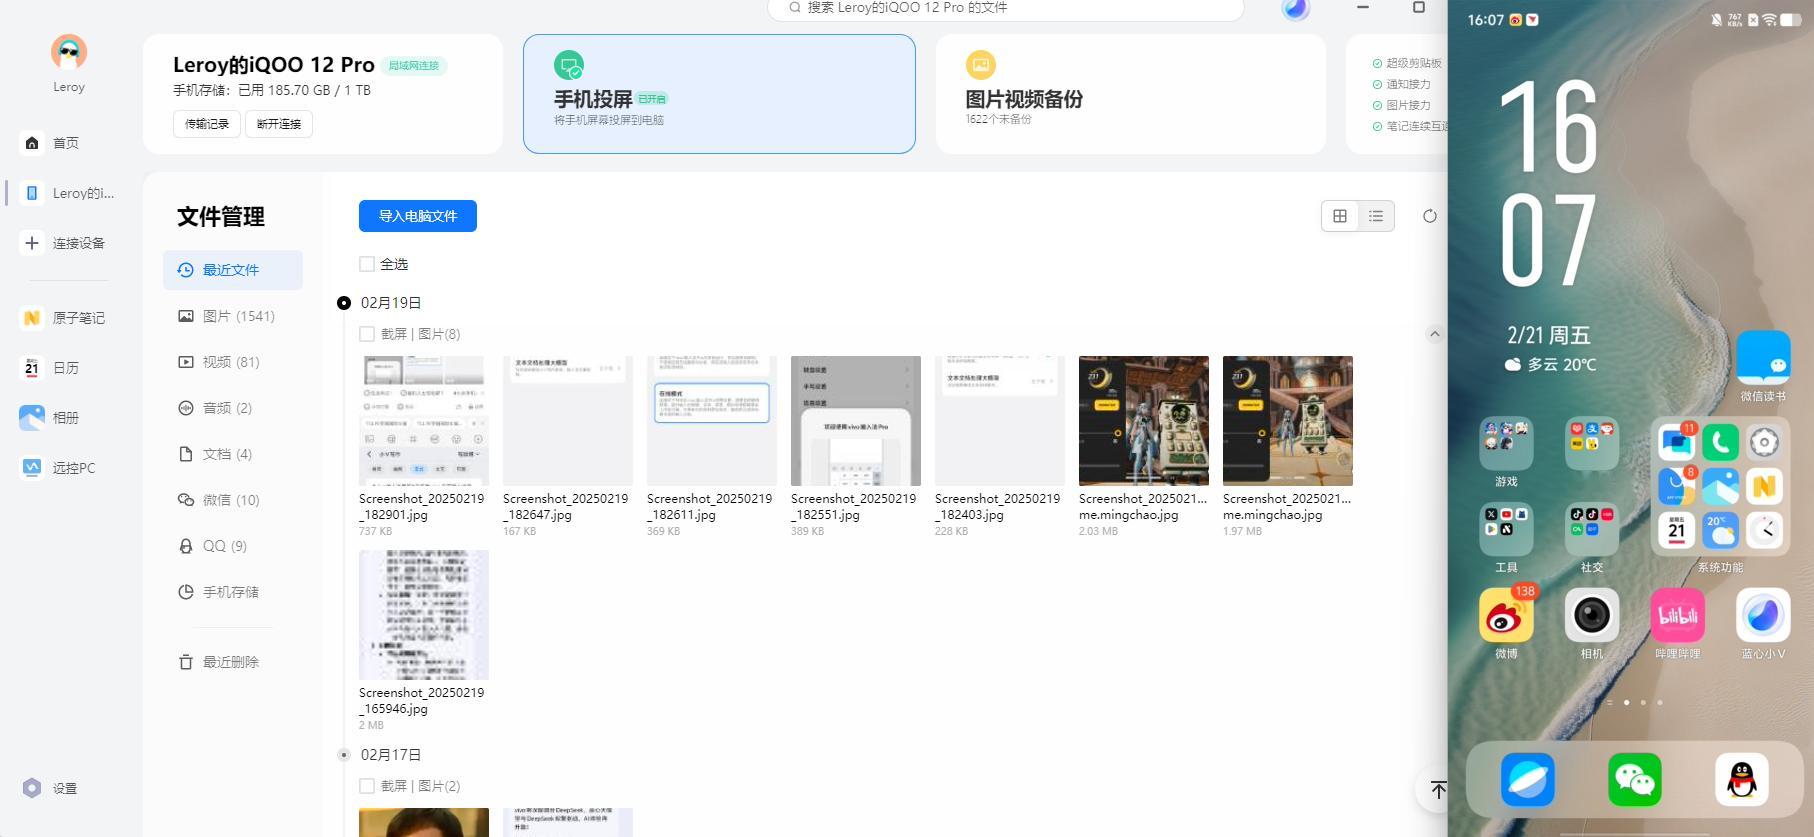This screenshot has height=837, width=1814.
Task: Open 手机投屏 screen mirroring card
Action: click(719, 94)
